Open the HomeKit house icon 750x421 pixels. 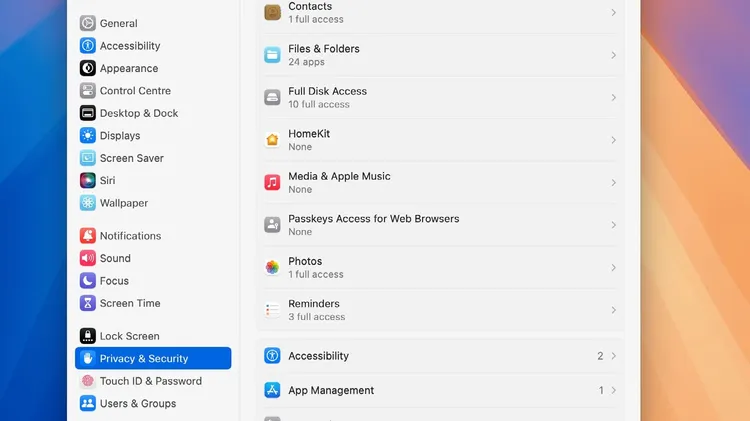tap(272, 140)
